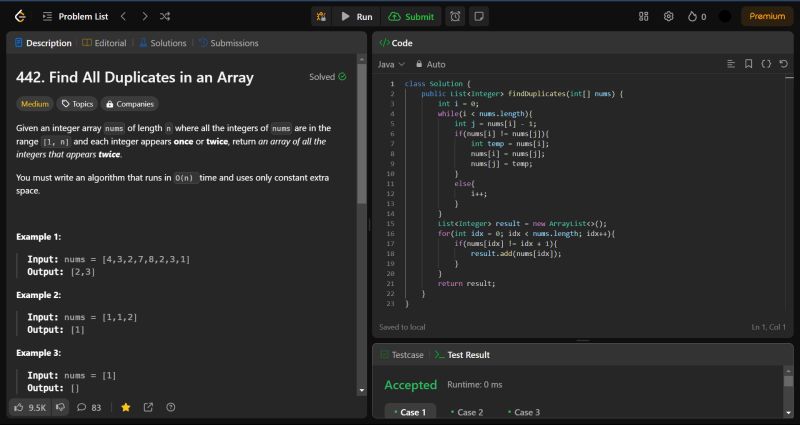Switch to the Testcase tab
800x425 pixels.
point(401,354)
